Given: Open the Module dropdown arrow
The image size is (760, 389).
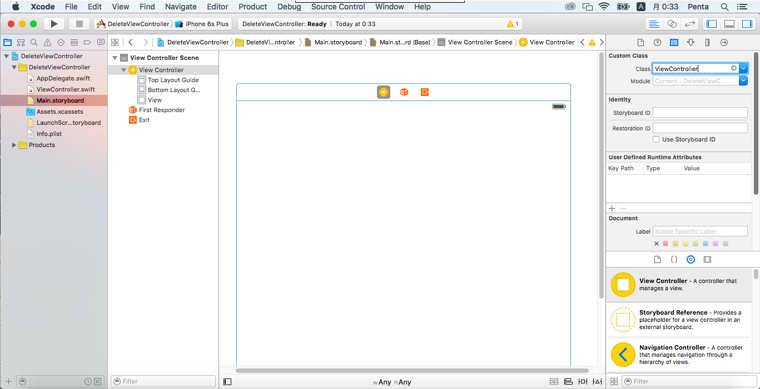Looking at the screenshot, I should [x=744, y=81].
